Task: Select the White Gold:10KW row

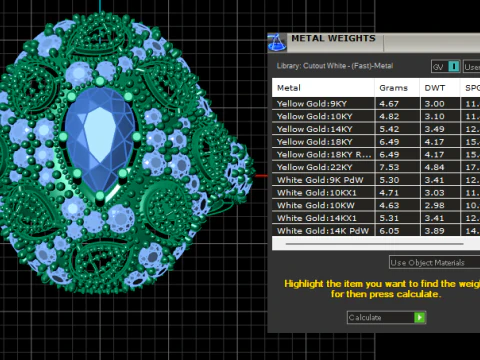Action: (376, 205)
